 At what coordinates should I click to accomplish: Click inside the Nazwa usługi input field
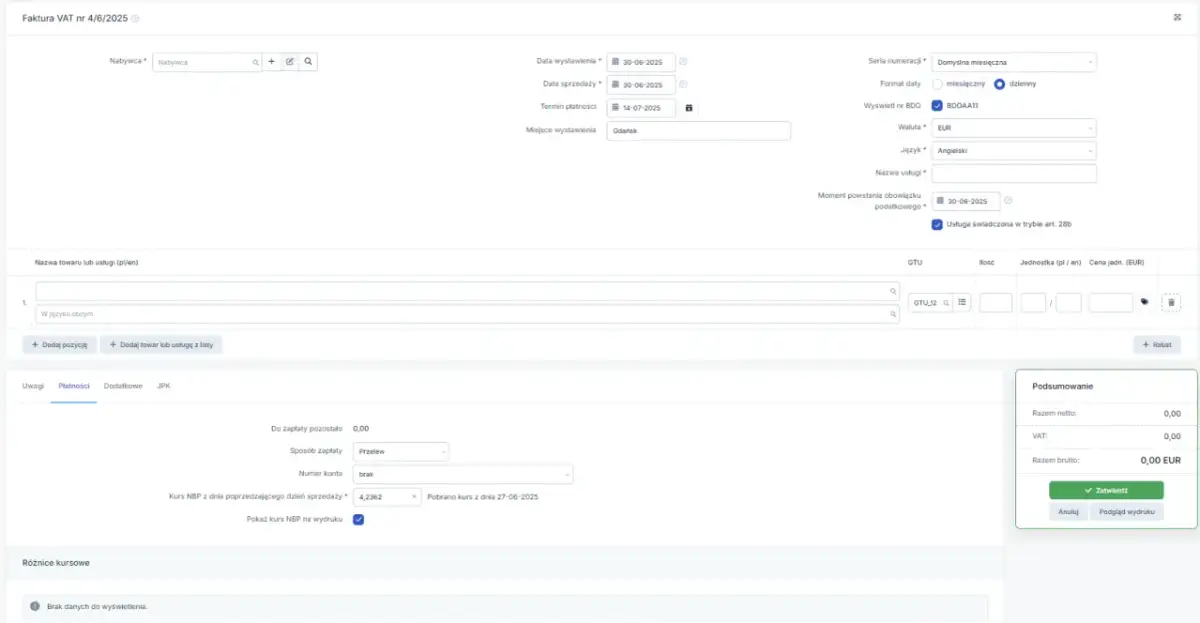1013,172
